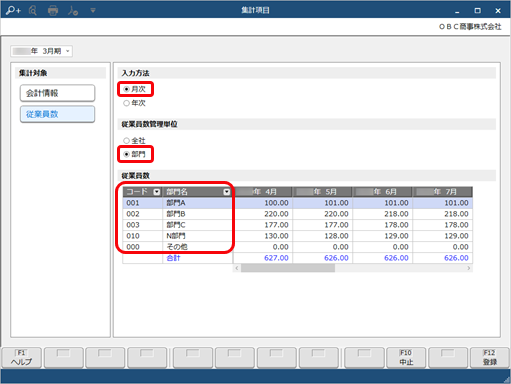Select the 部門A name cell
511x384 pixels.
click(x=197, y=203)
